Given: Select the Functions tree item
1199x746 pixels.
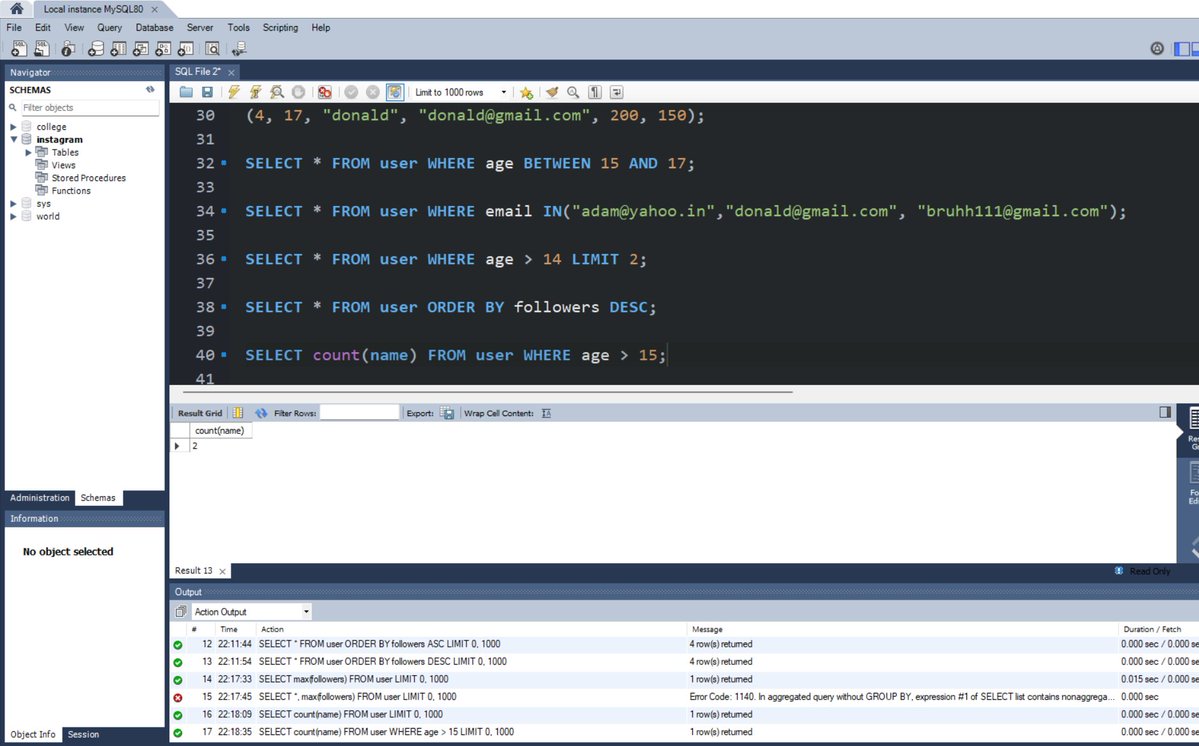Looking at the screenshot, I should [x=71, y=191].
